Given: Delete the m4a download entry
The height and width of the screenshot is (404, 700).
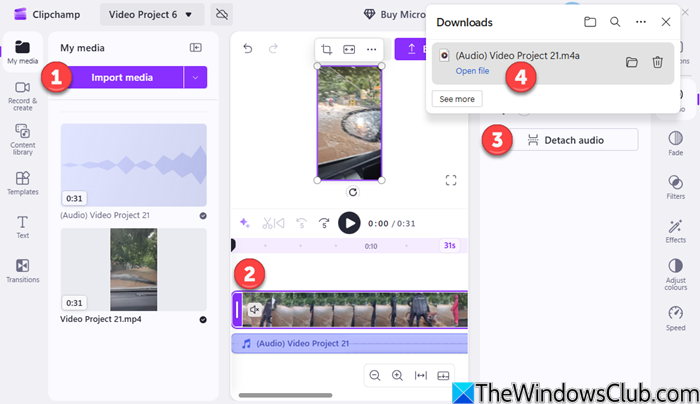Looking at the screenshot, I should pos(657,62).
